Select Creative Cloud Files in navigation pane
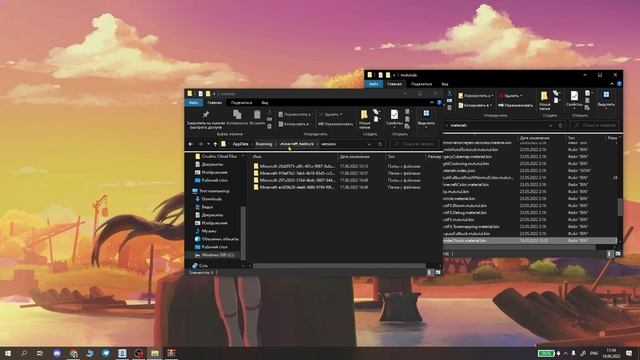Image resolution: width=640 pixels, height=360 pixels. pyautogui.click(x=219, y=156)
